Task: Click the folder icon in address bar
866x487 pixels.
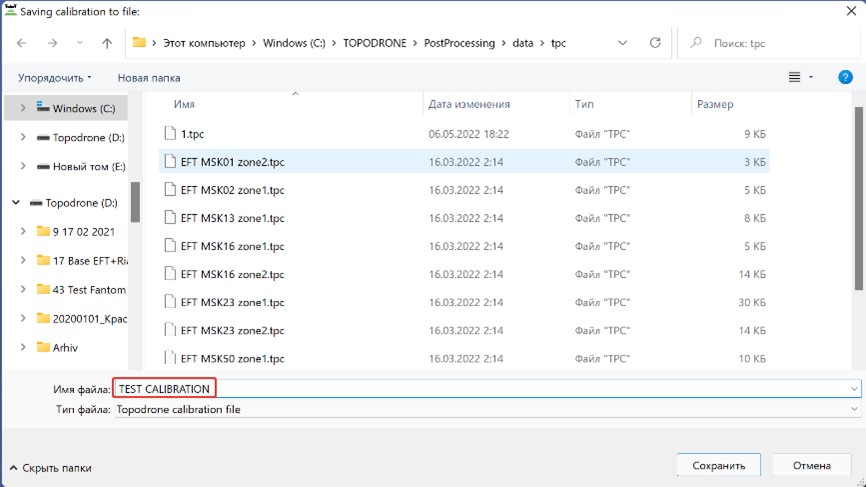Action: pos(139,43)
